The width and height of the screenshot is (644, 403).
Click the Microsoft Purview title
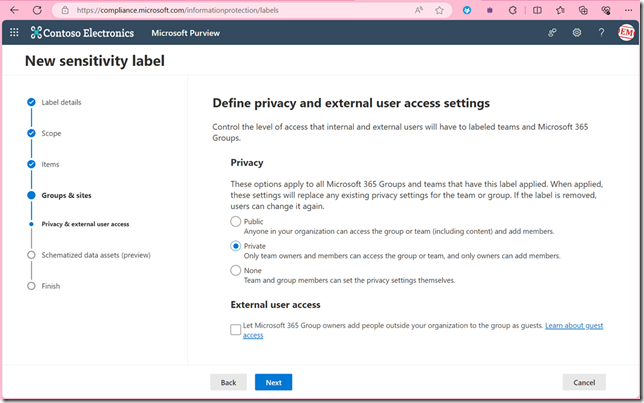click(x=186, y=33)
